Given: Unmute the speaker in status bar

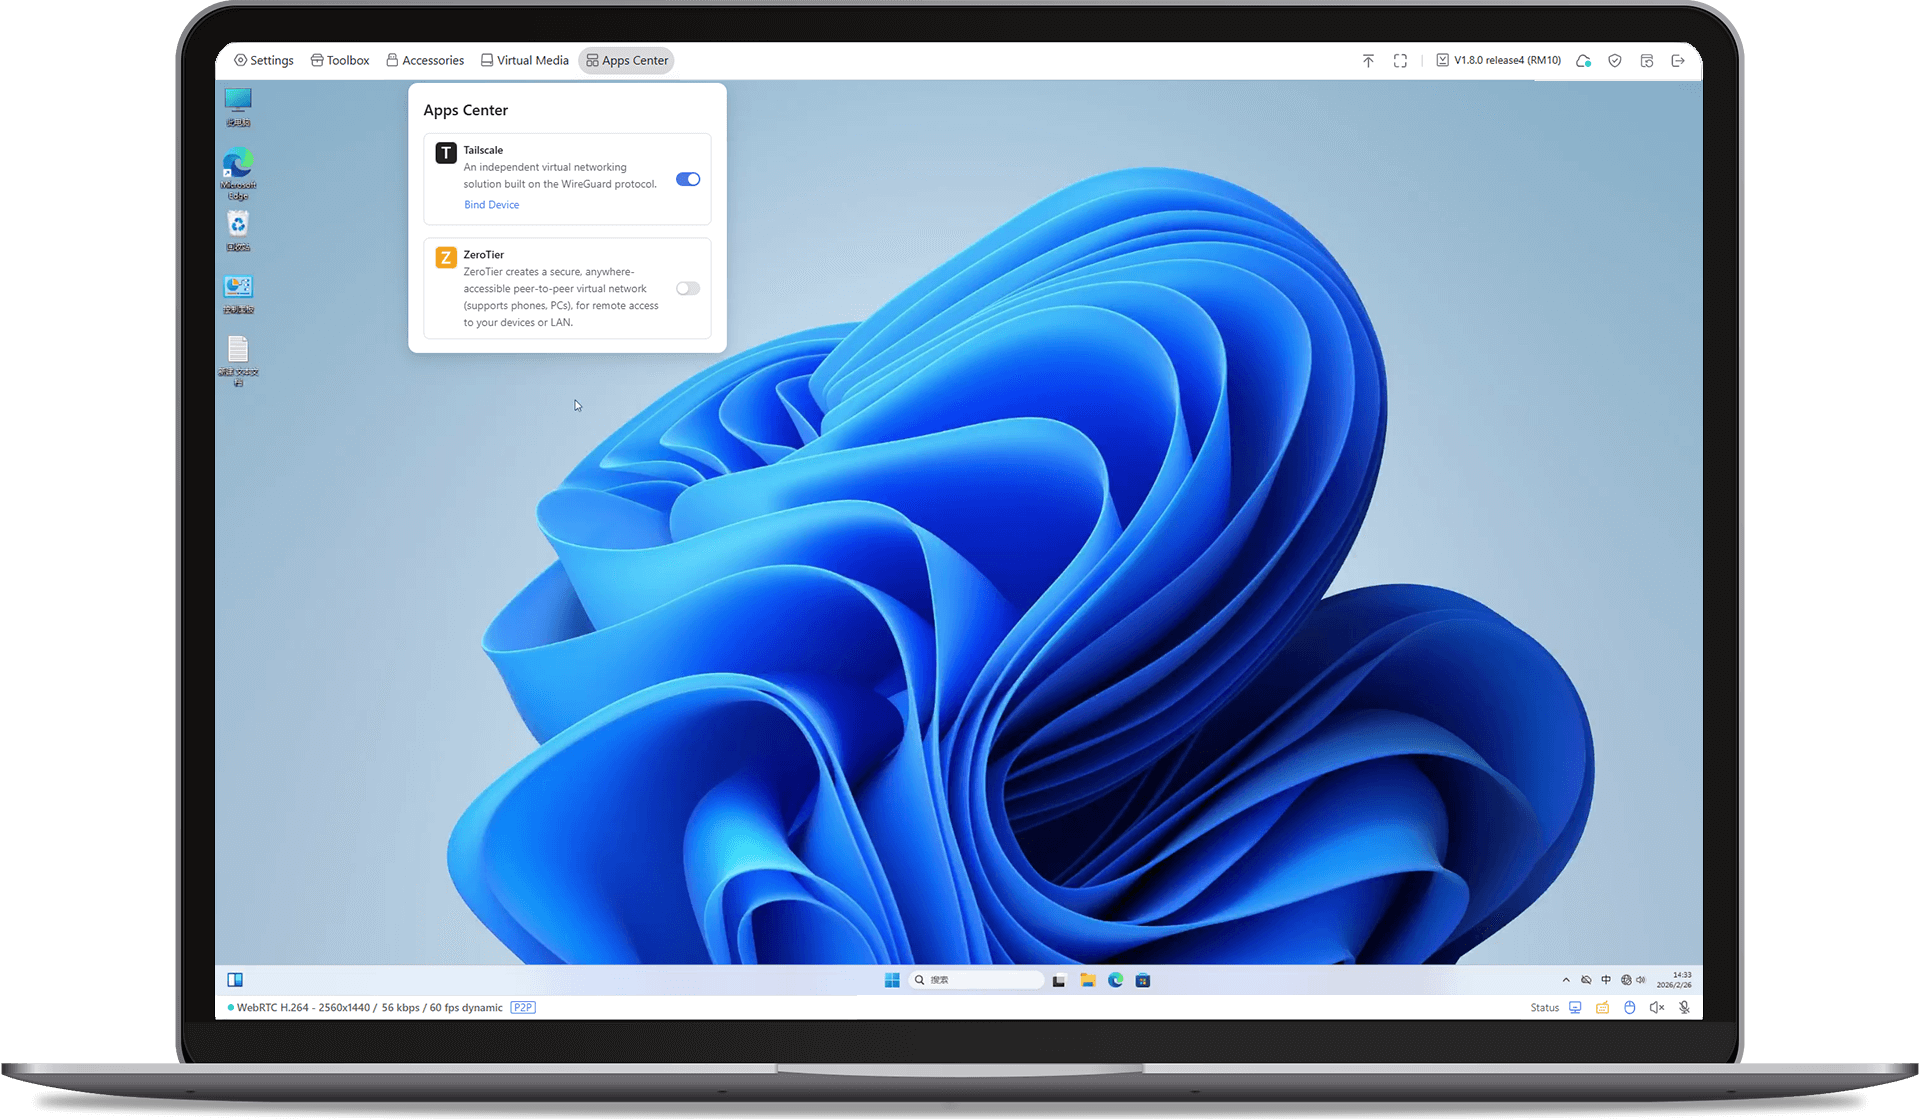Looking at the screenshot, I should click(1657, 1007).
